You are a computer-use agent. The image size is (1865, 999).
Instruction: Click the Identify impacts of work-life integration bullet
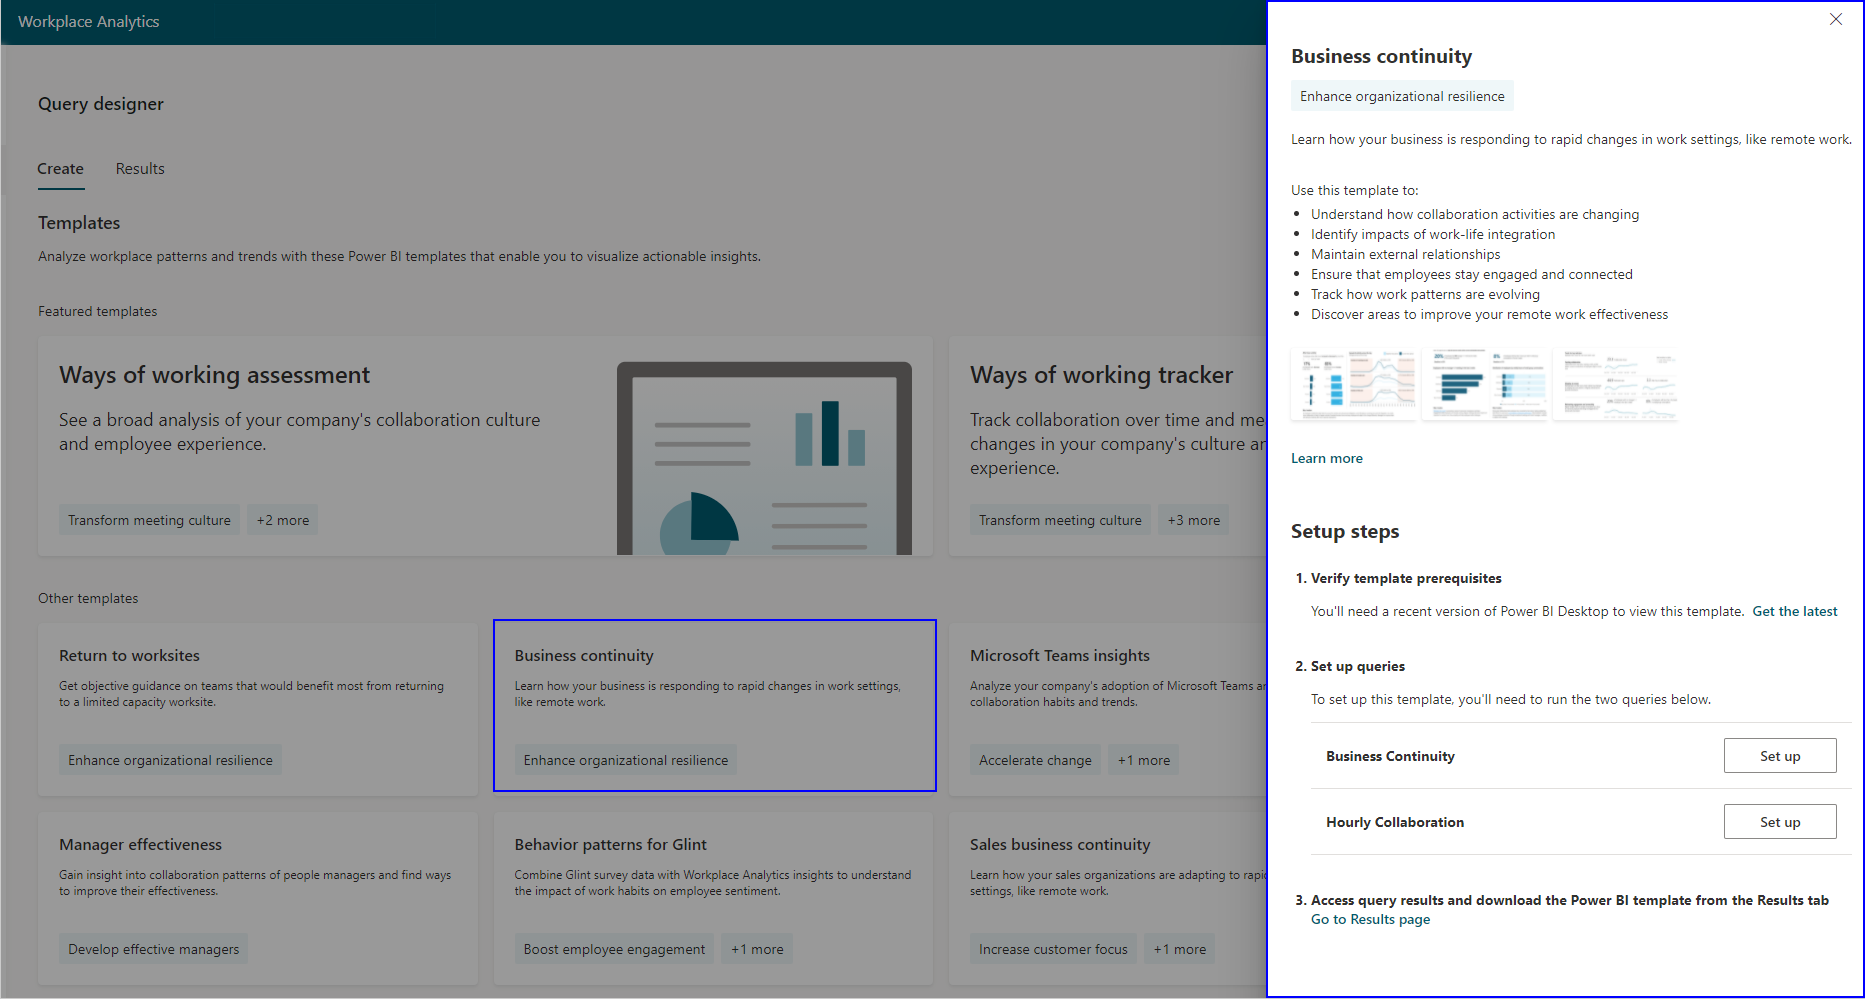point(1433,234)
